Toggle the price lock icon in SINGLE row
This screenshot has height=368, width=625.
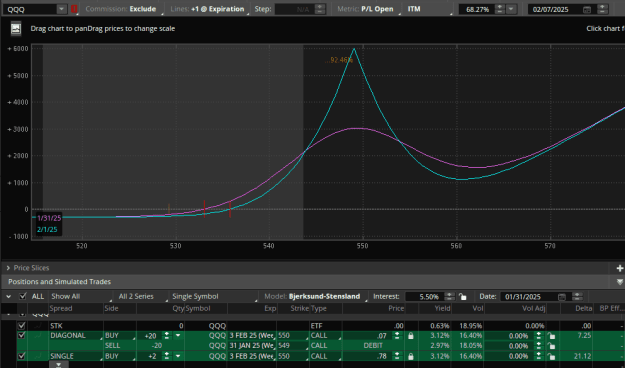tap(411, 356)
